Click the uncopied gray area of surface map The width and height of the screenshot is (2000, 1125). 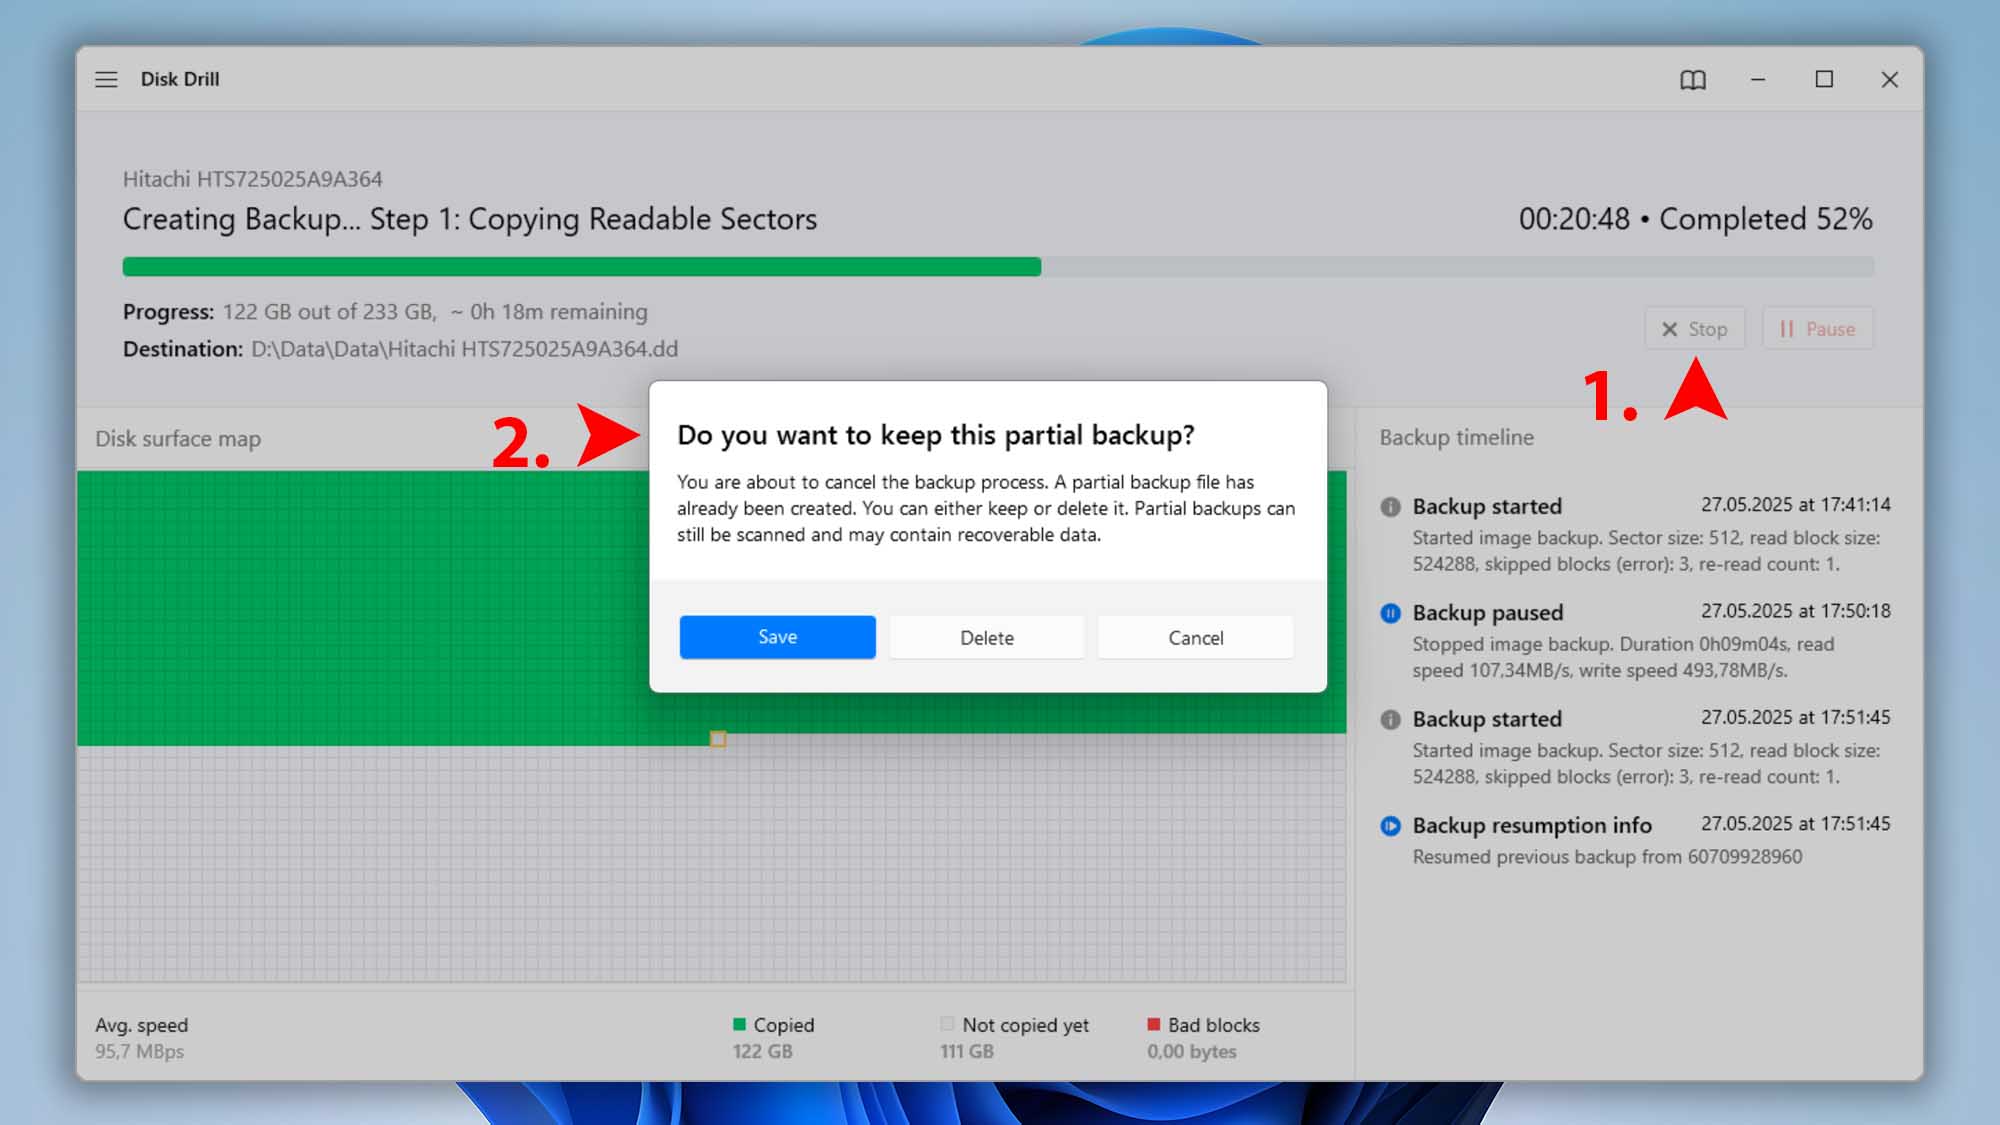[711, 865]
